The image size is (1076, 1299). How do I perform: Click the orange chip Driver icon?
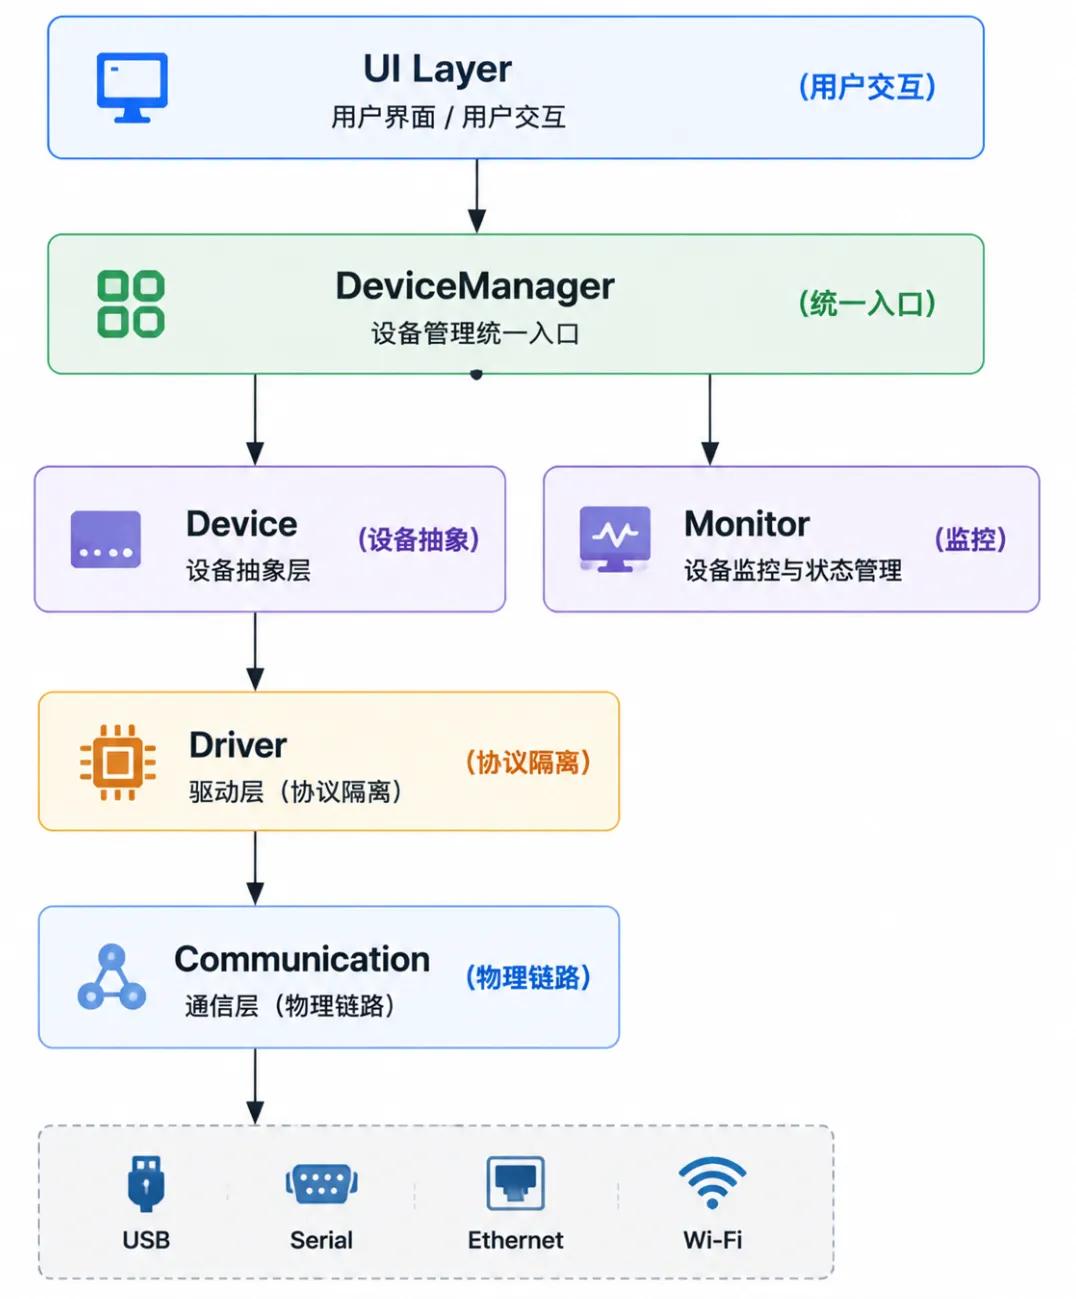click(118, 763)
